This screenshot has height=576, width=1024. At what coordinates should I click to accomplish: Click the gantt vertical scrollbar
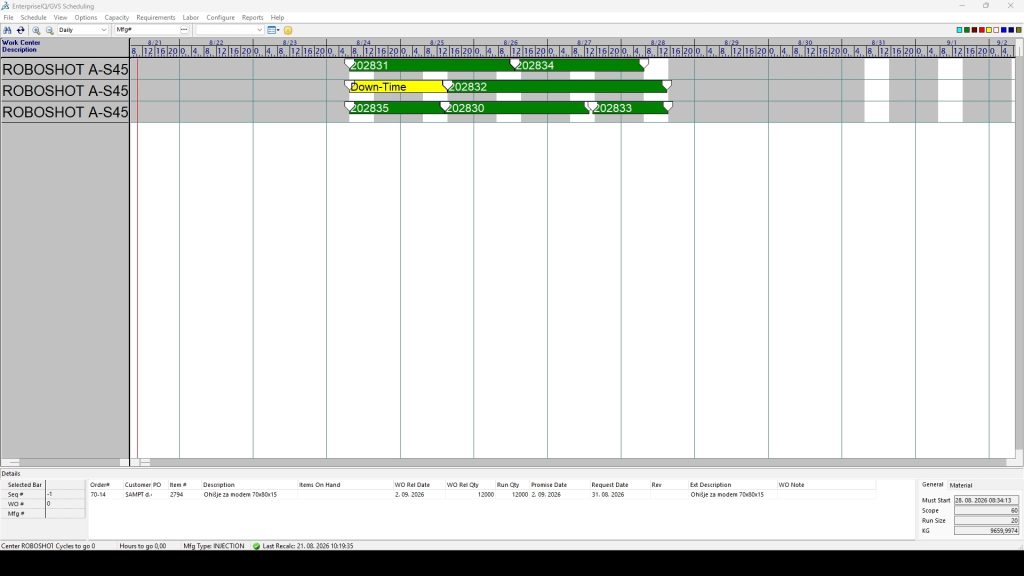tap(1019, 248)
